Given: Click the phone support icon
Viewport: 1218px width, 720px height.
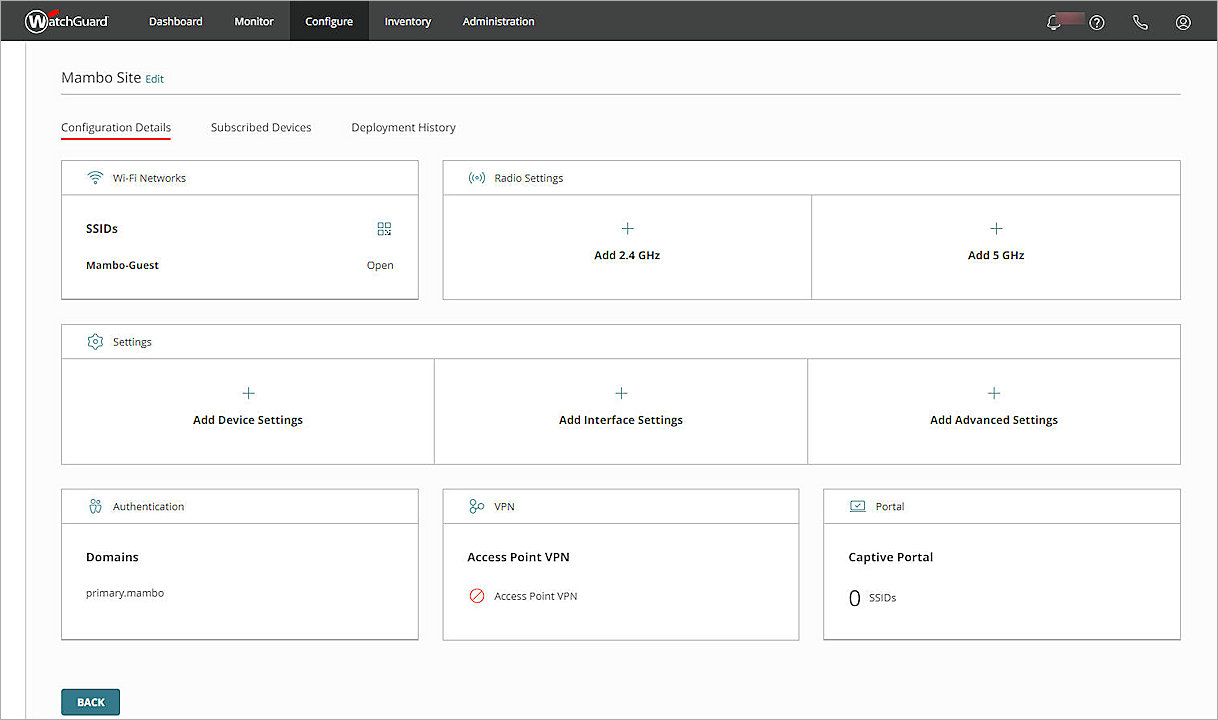Looking at the screenshot, I should click(x=1140, y=21).
